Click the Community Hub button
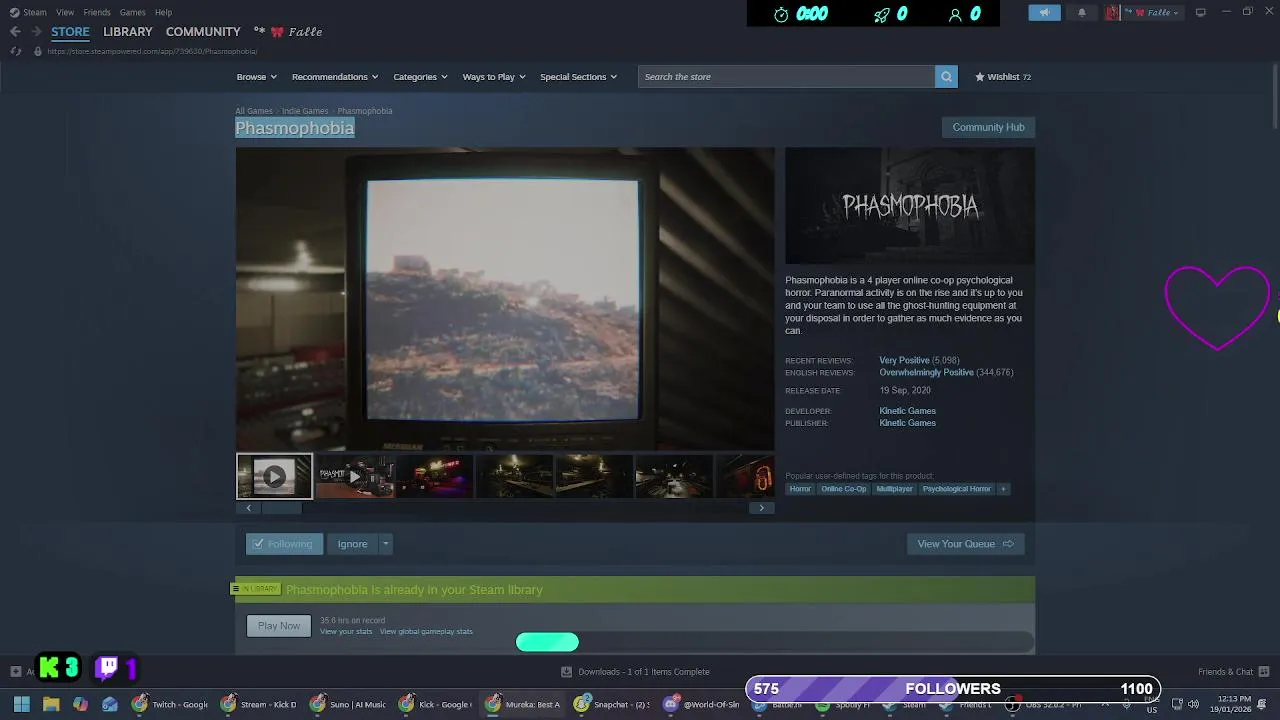 (988, 127)
